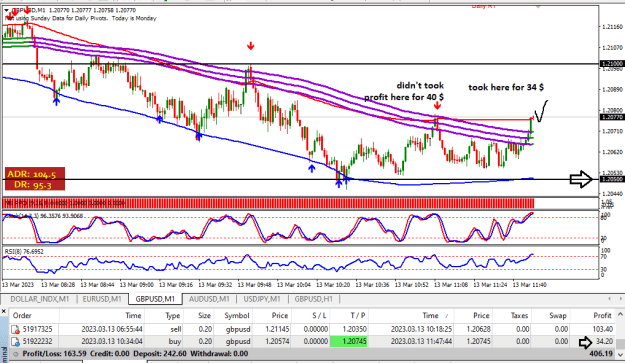Image resolution: width=625 pixels, height=363 pixels.
Task: Open the AUDUSD,M1 chart tab
Action: 209,299
